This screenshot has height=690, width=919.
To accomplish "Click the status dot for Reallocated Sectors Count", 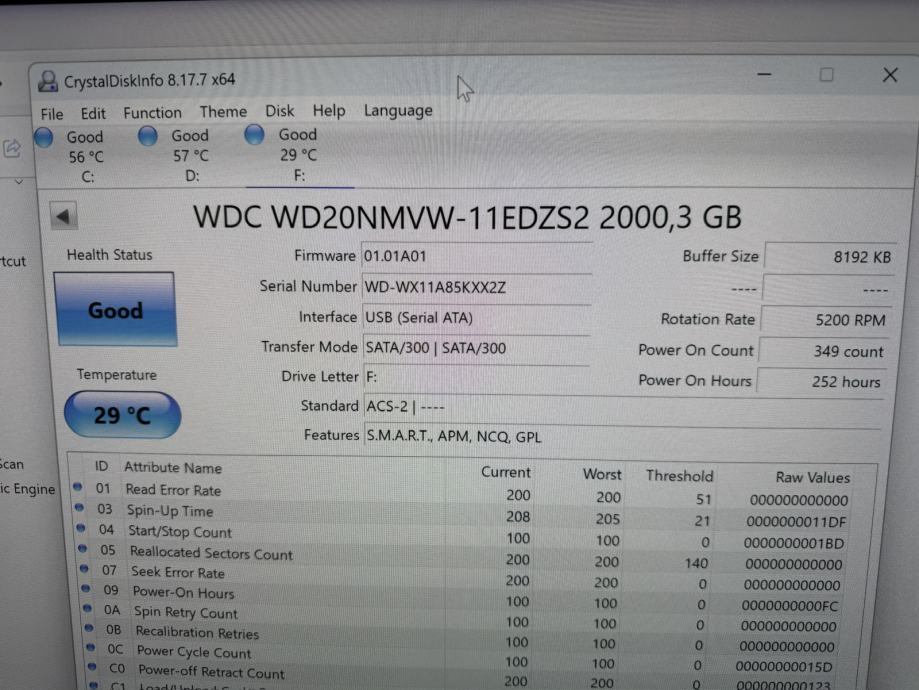I will coord(79,551).
